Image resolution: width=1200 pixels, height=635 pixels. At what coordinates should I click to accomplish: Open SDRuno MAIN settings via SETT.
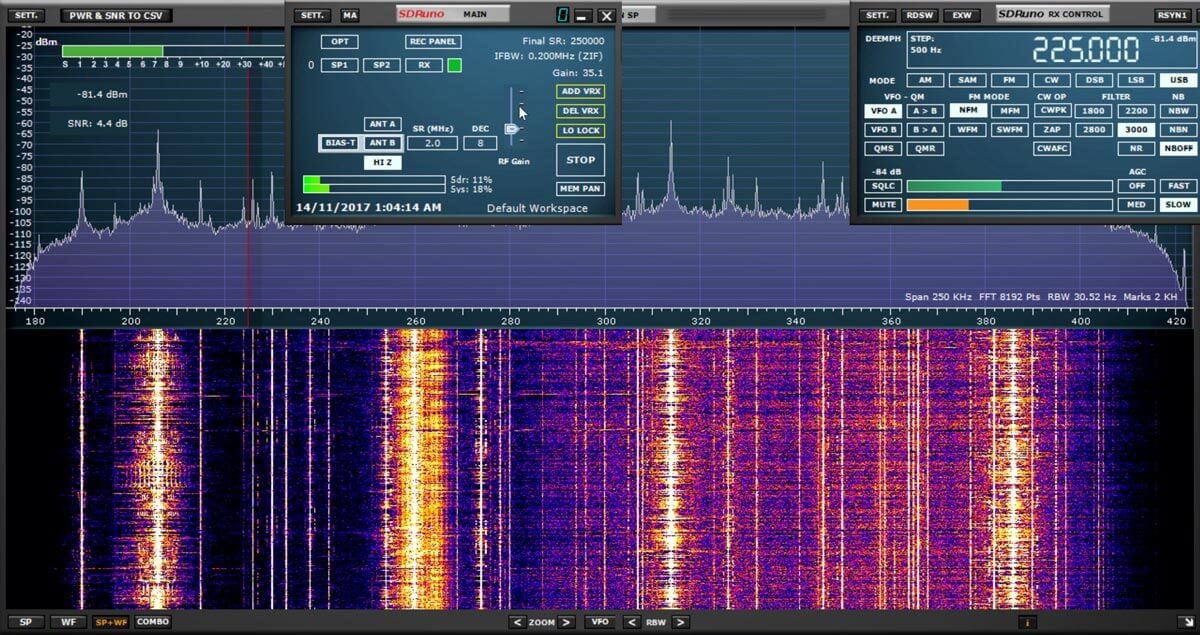click(312, 15)
